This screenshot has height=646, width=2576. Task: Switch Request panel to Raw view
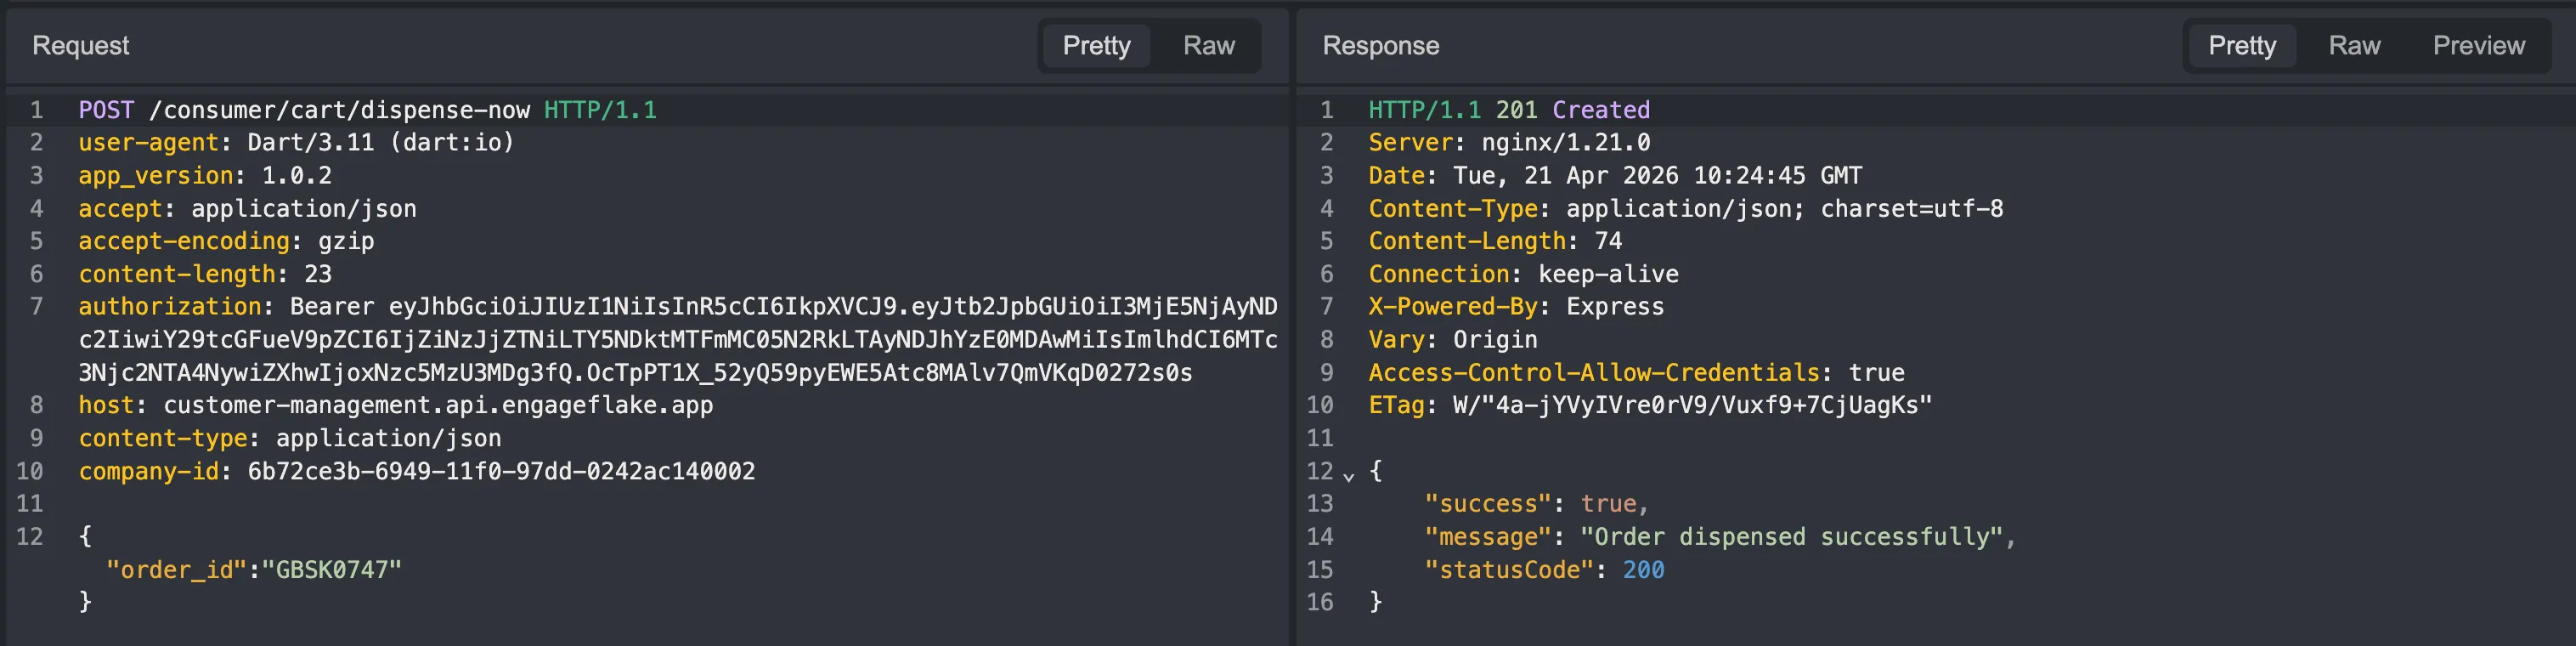pos(1208,46)
